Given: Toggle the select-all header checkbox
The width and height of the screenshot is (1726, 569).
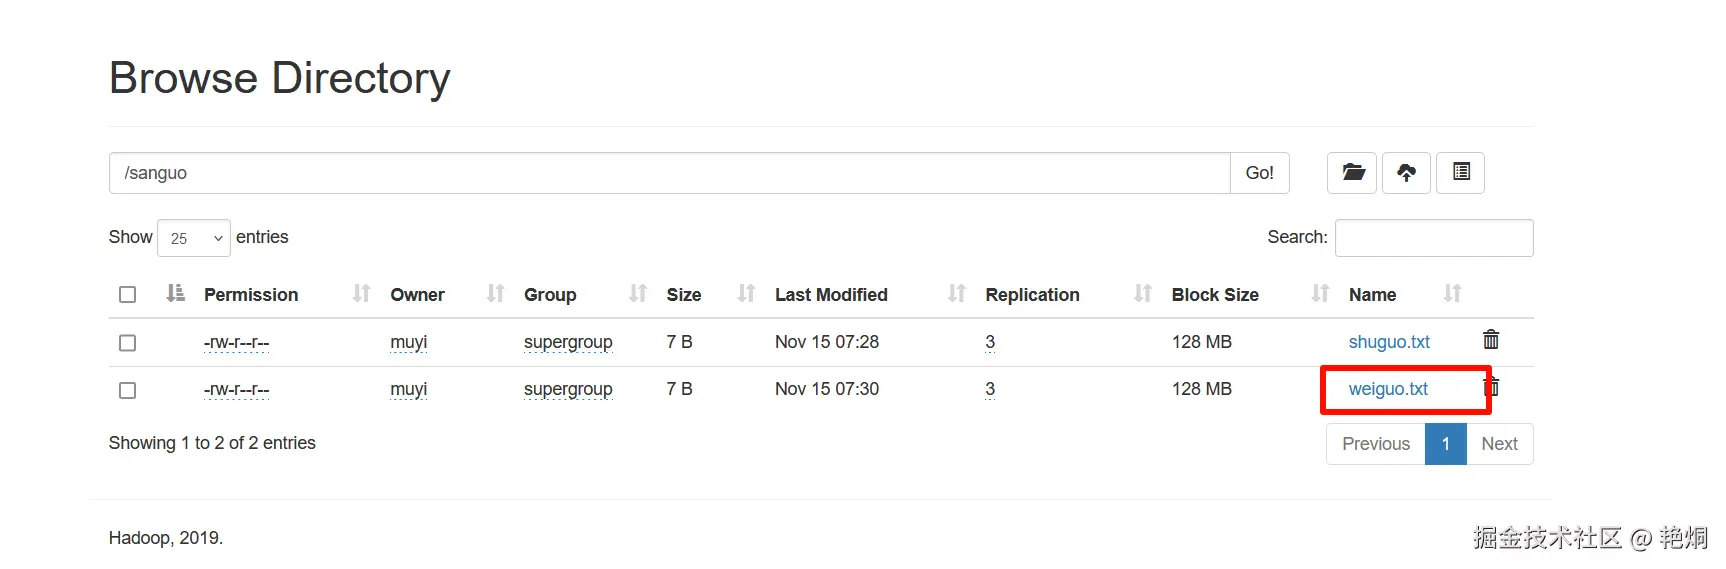Looking at the screenshot, I should click(127, 295).
